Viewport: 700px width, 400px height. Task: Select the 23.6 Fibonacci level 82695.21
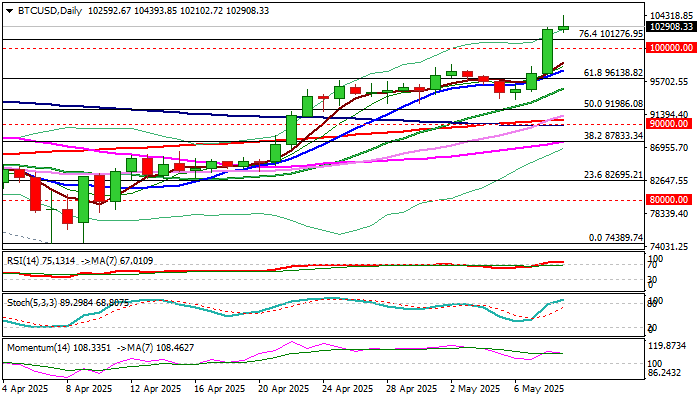[x=613, y=175]
